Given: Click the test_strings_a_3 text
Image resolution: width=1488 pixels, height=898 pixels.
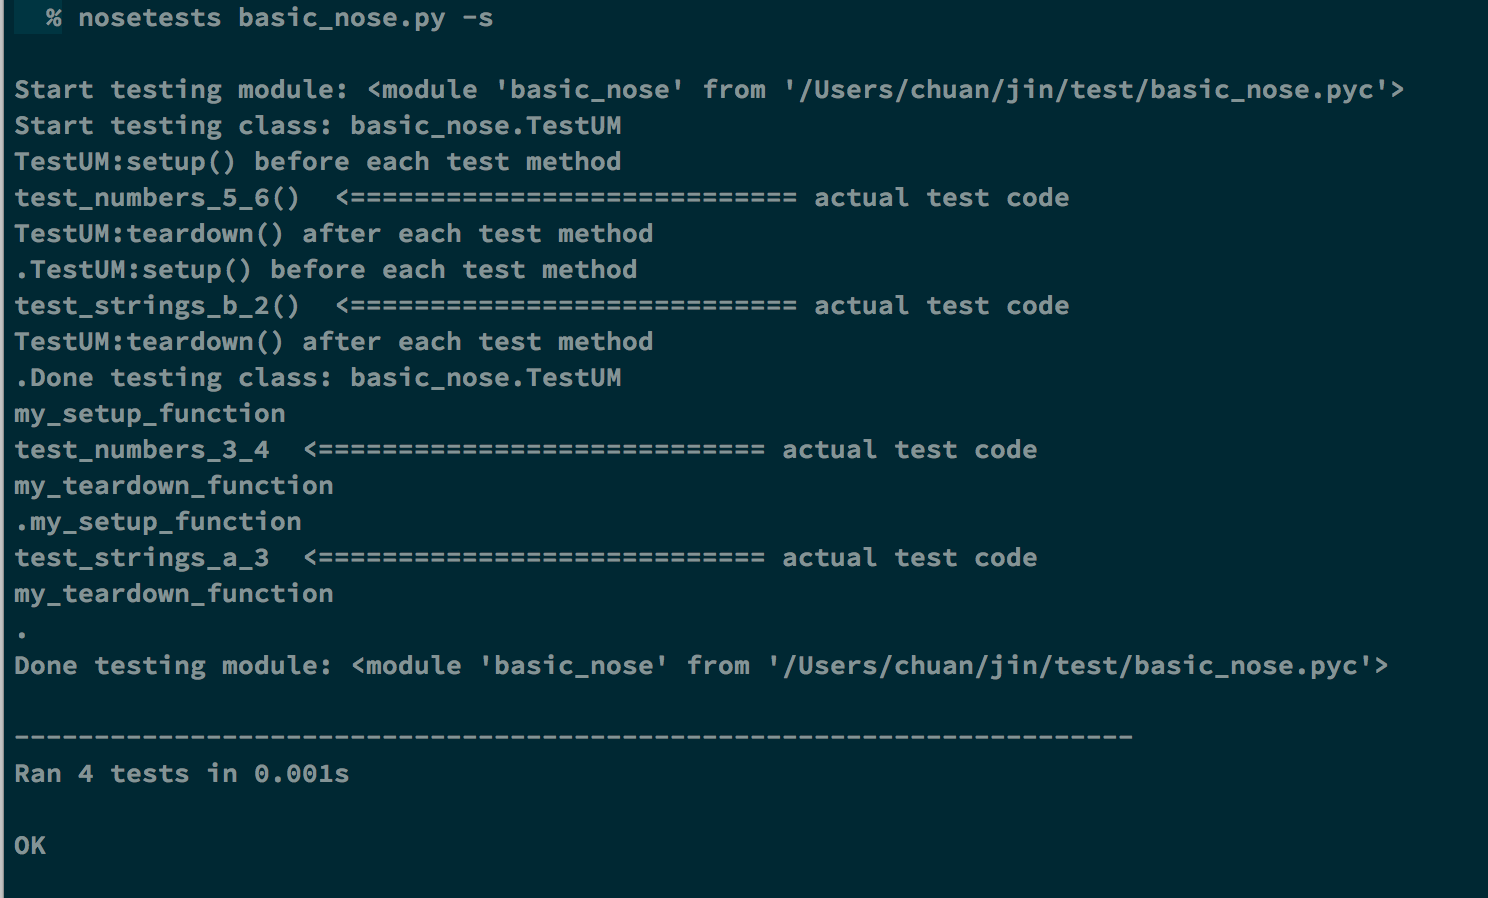Looking at the screenshot, I should tap(141, 558).
